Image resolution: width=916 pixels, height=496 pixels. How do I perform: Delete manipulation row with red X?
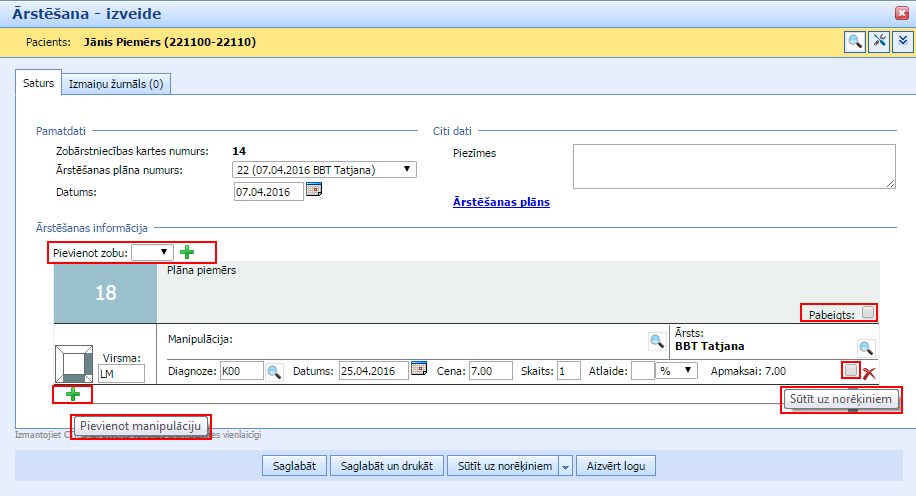point(869,373)
